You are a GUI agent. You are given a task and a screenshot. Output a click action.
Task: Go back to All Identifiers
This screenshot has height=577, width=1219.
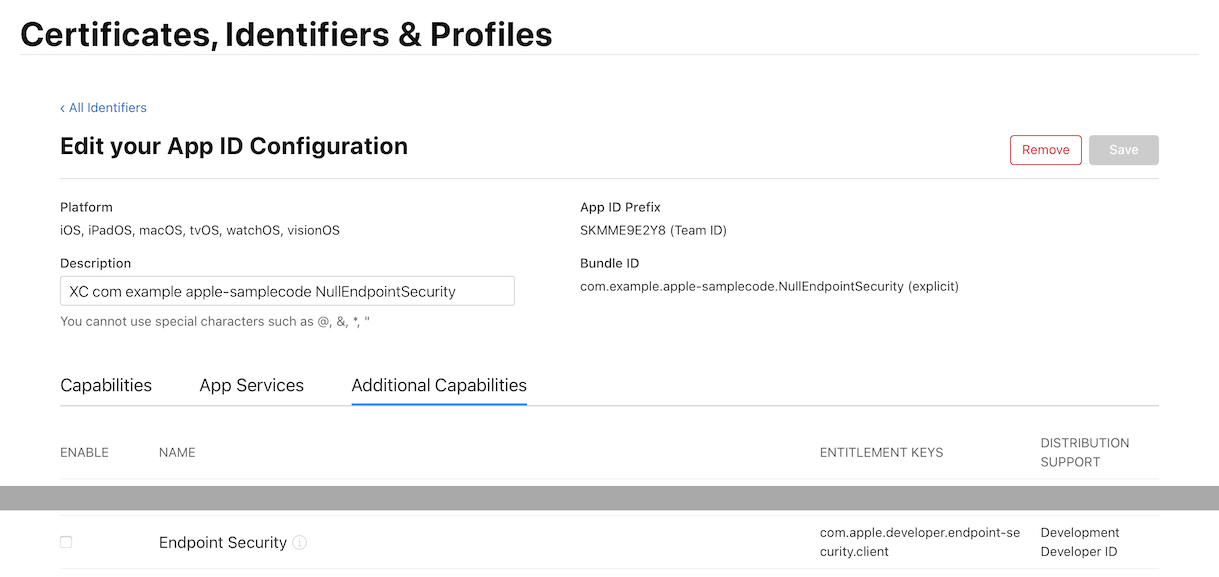point(107,108)
